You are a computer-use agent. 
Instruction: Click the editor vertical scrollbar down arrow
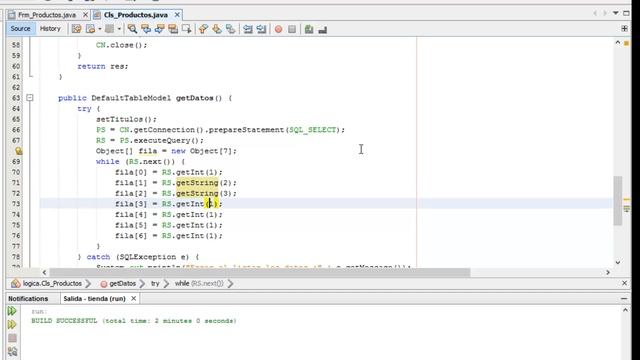[x=618, y=262]
